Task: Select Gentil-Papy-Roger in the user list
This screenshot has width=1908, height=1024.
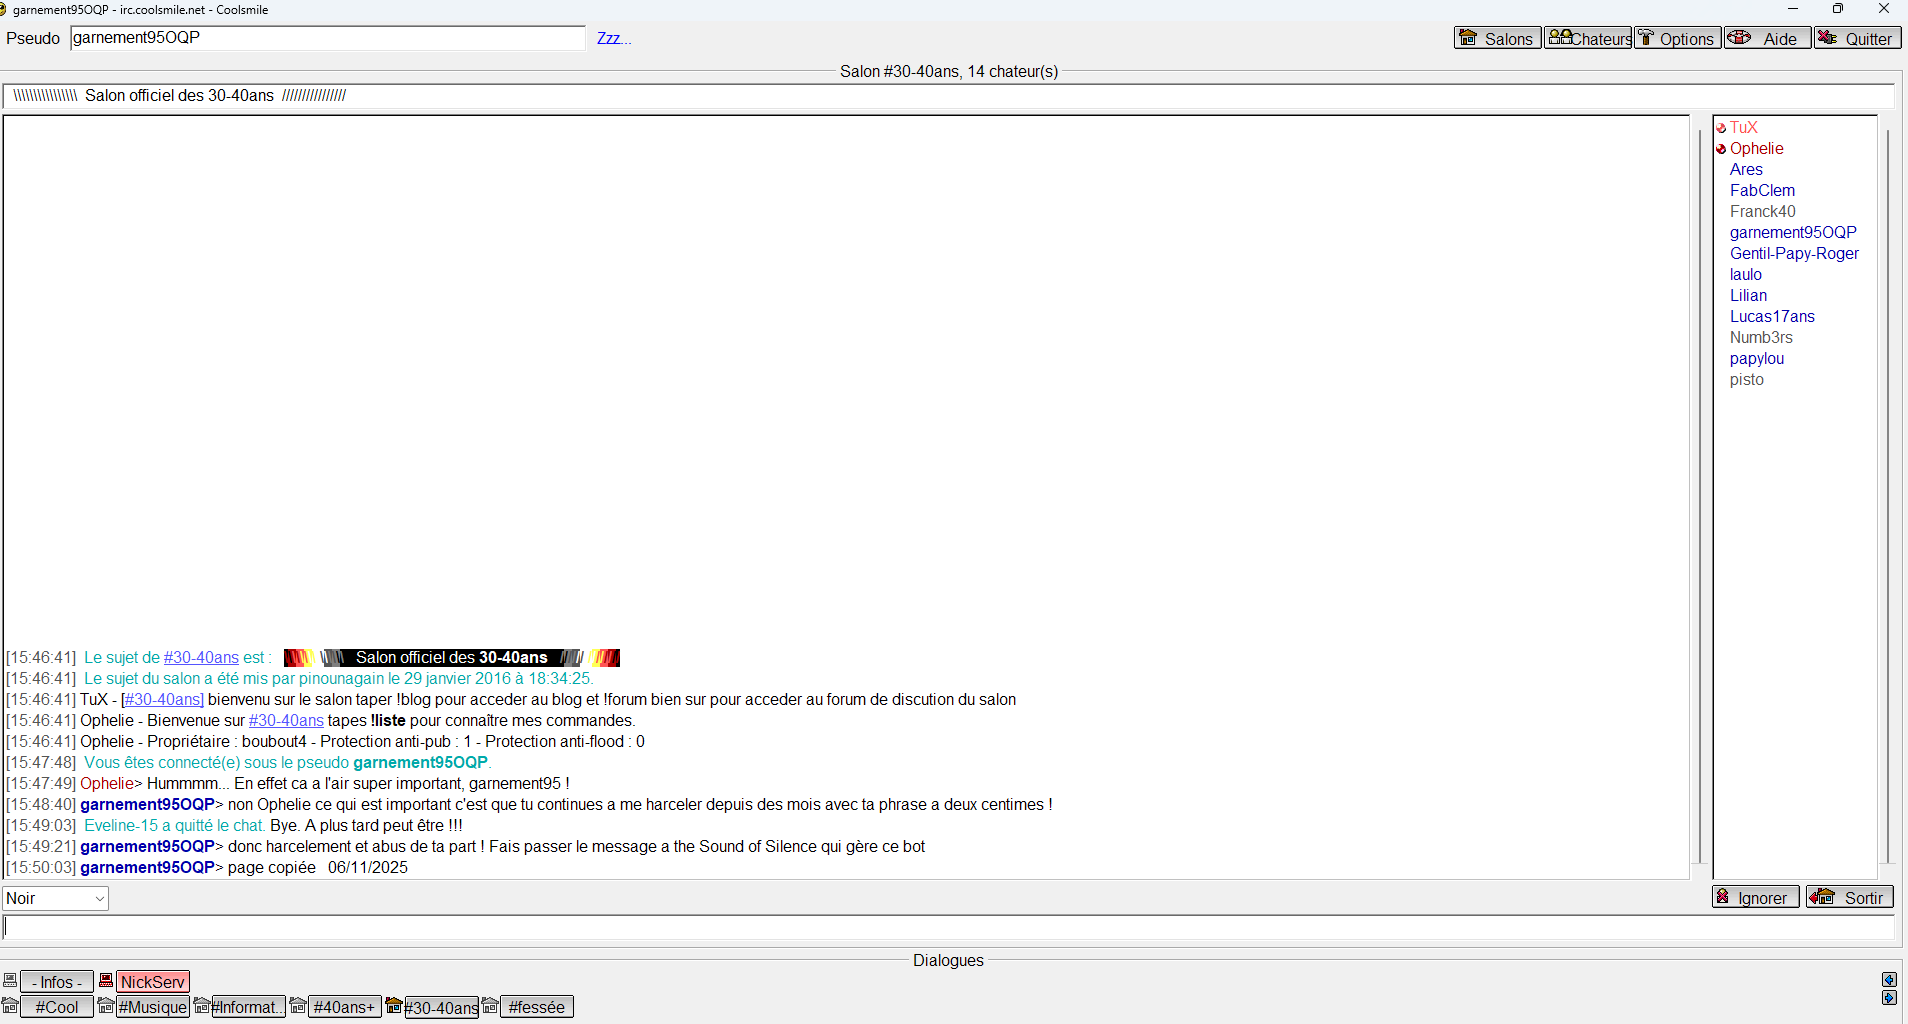Action: coord(1794,253)
